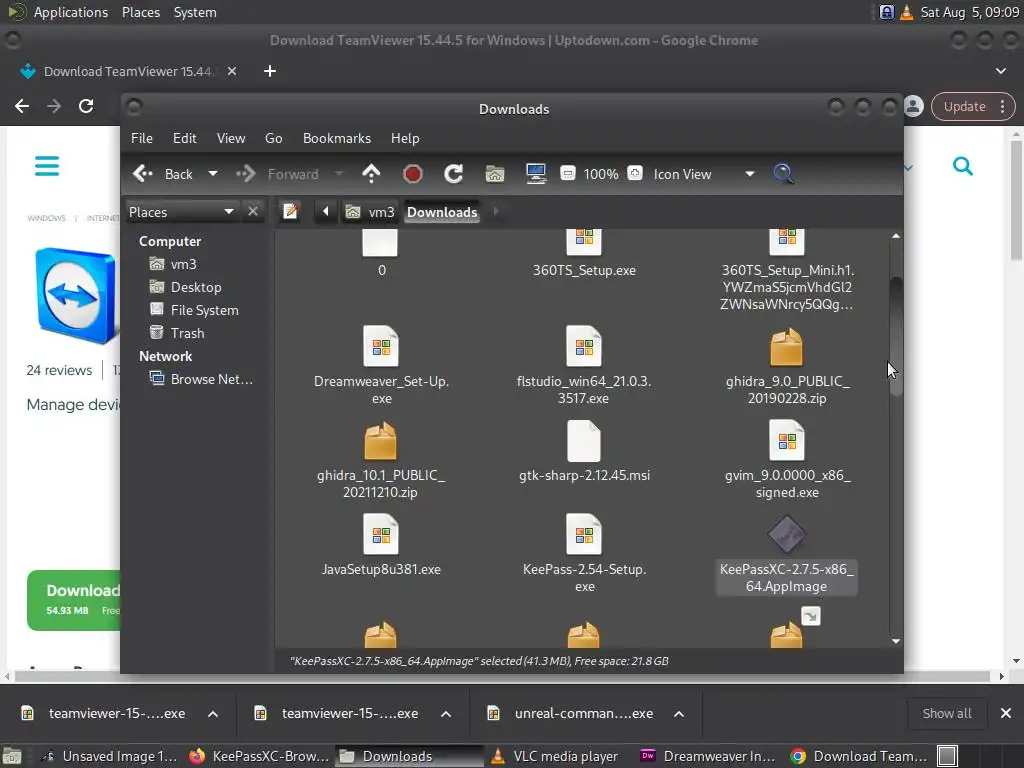The image size is (1024, 768).
Task: Open Trash from the sidebar
Action: [177, 333]
